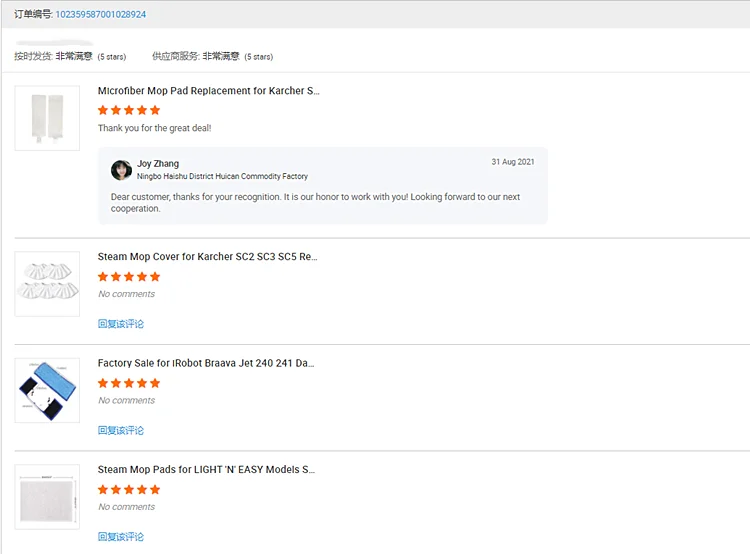Click the Joy Zhang name
Viewport: 750px width, 554px height.
158,164
